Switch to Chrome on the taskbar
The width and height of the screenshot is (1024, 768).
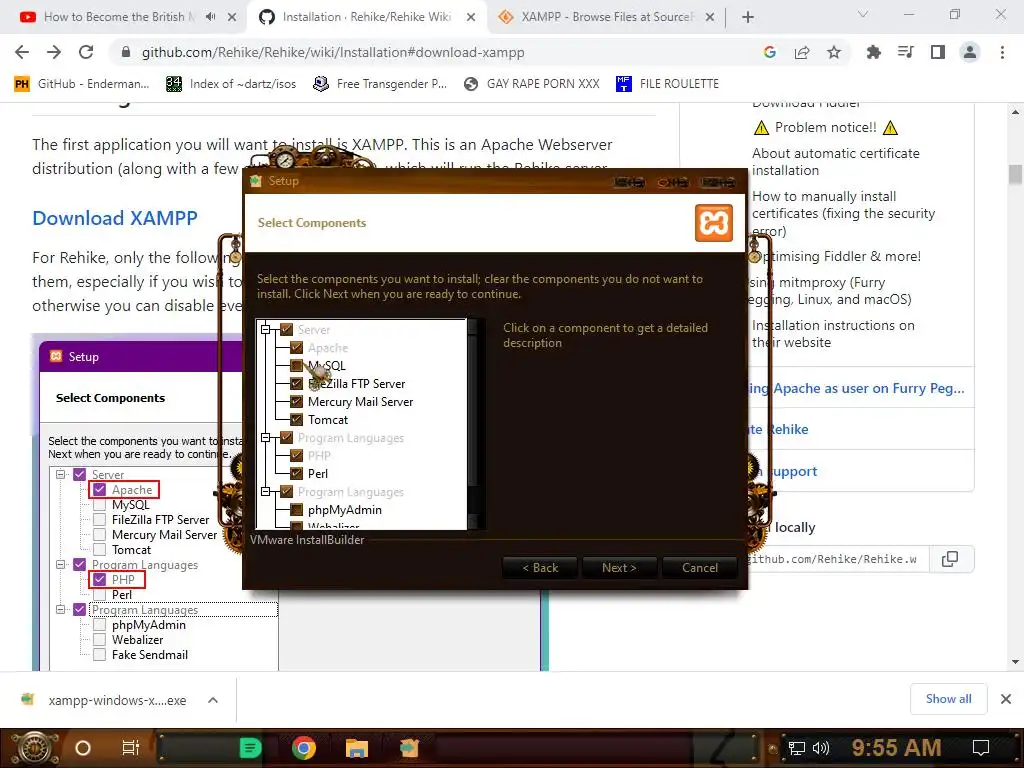304,748
